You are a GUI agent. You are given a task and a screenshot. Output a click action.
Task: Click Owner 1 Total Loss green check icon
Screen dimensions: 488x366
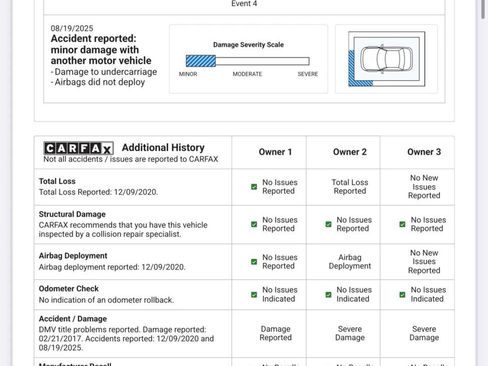tap(254, 187)
